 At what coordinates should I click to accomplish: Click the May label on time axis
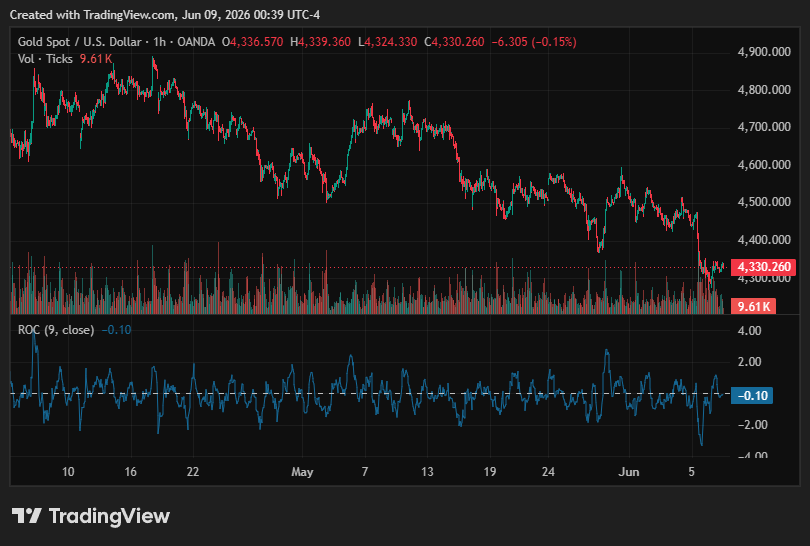coord(302,472)
